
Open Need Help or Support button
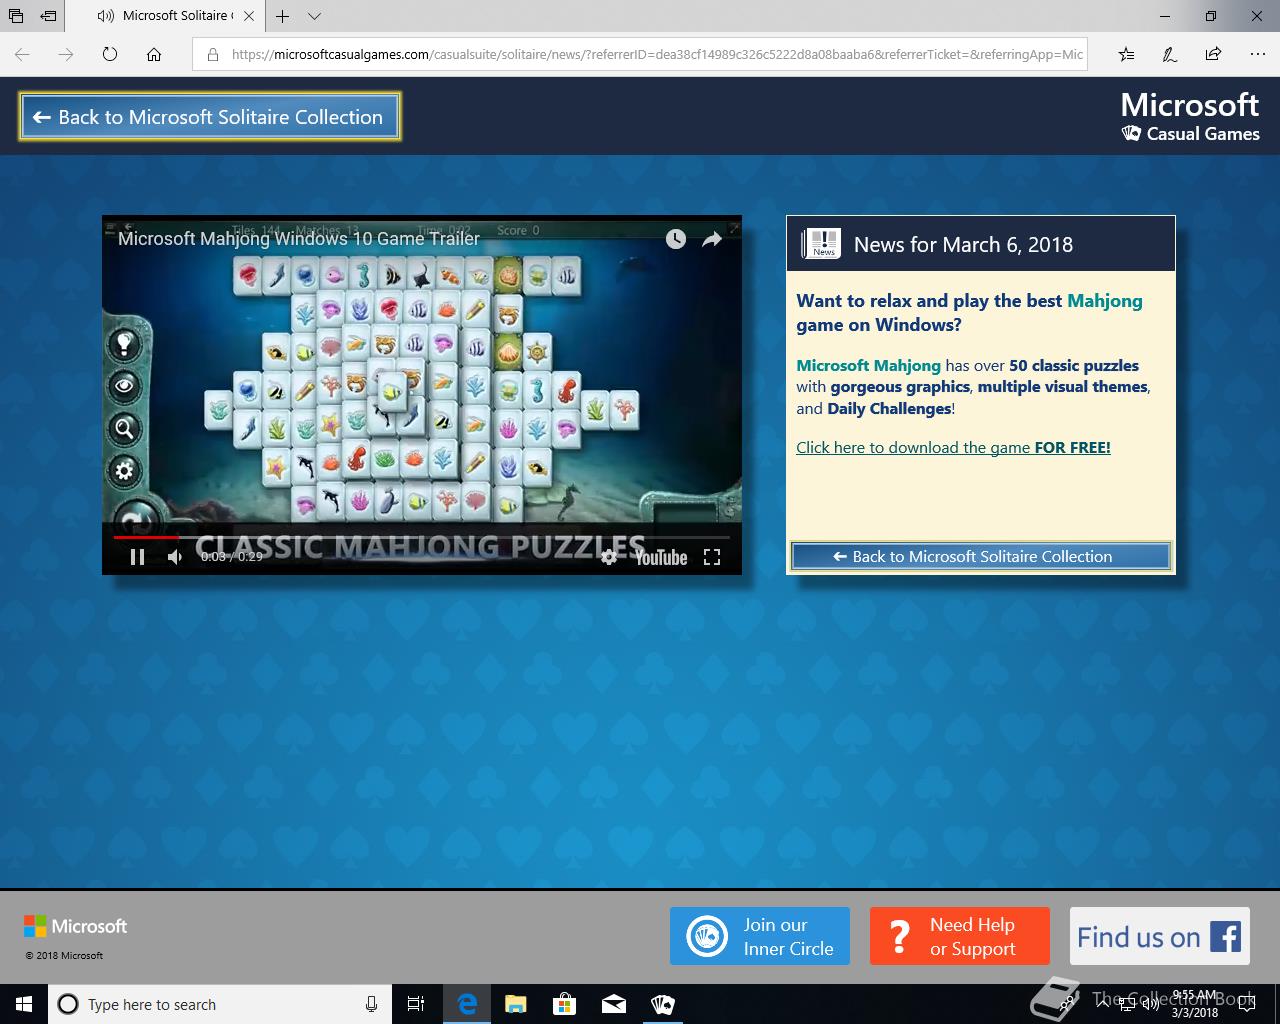[960, 936]
